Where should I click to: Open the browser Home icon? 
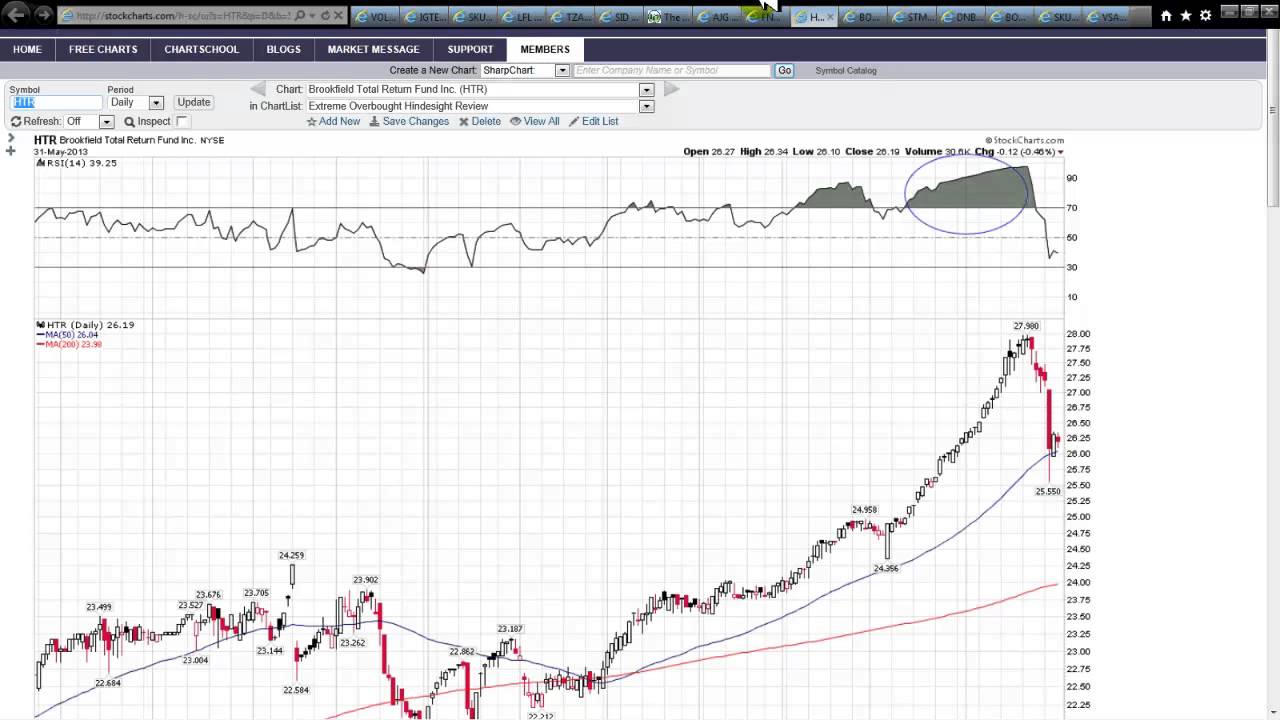[1166, 16]
